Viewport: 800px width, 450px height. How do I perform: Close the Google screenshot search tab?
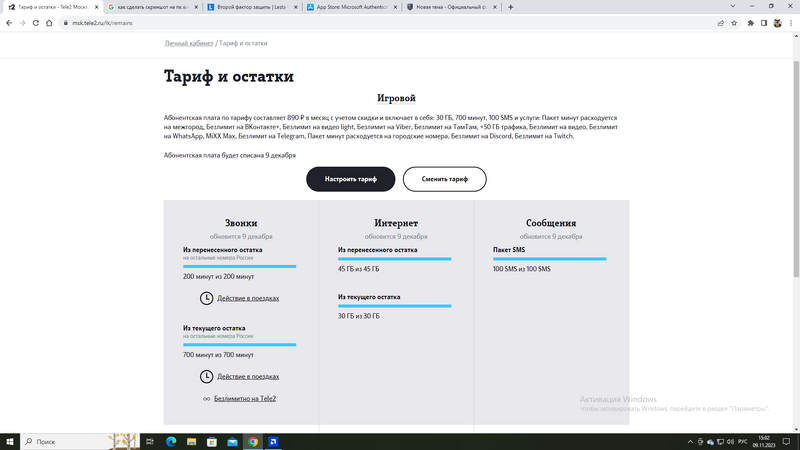(x=196, y=7)
